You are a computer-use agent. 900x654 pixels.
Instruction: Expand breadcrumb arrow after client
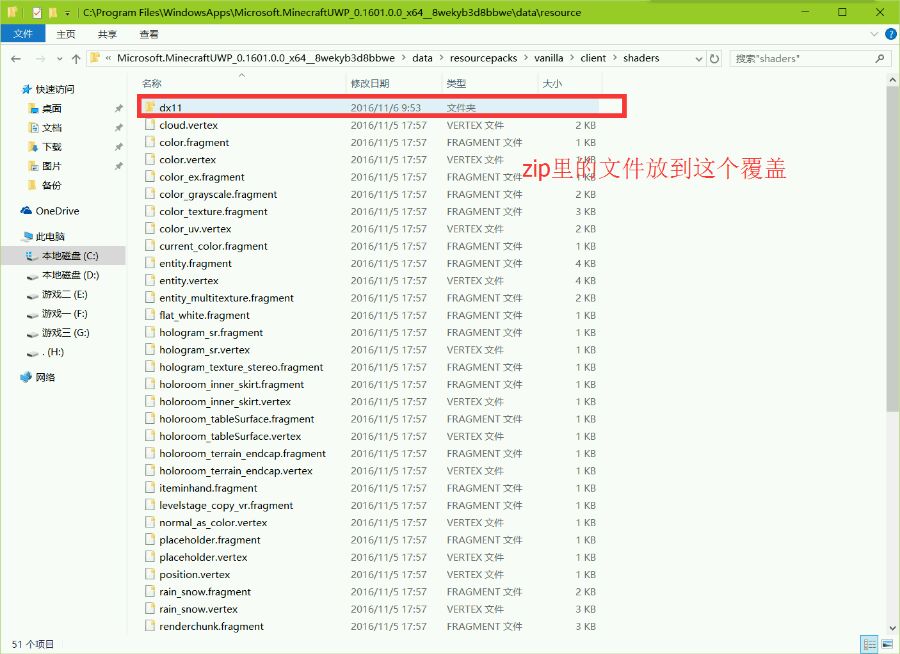coord(615,58)
